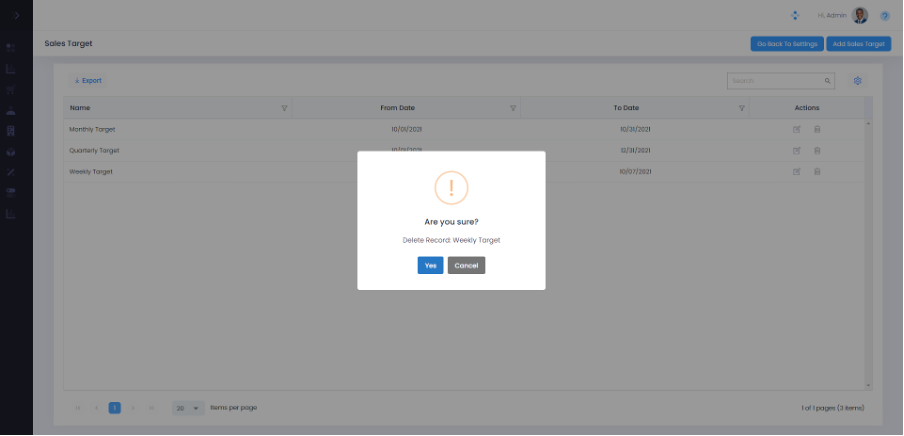Open the help question mark icon
The image size is (904, 436).
tap(884, 16)
